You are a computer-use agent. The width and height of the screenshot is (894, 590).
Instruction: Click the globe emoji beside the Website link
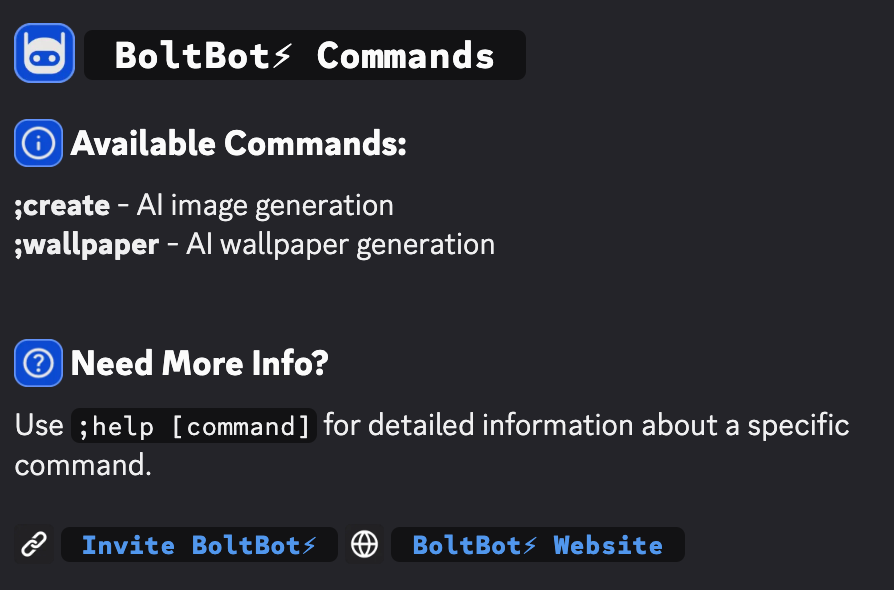(x=364, y=544)
